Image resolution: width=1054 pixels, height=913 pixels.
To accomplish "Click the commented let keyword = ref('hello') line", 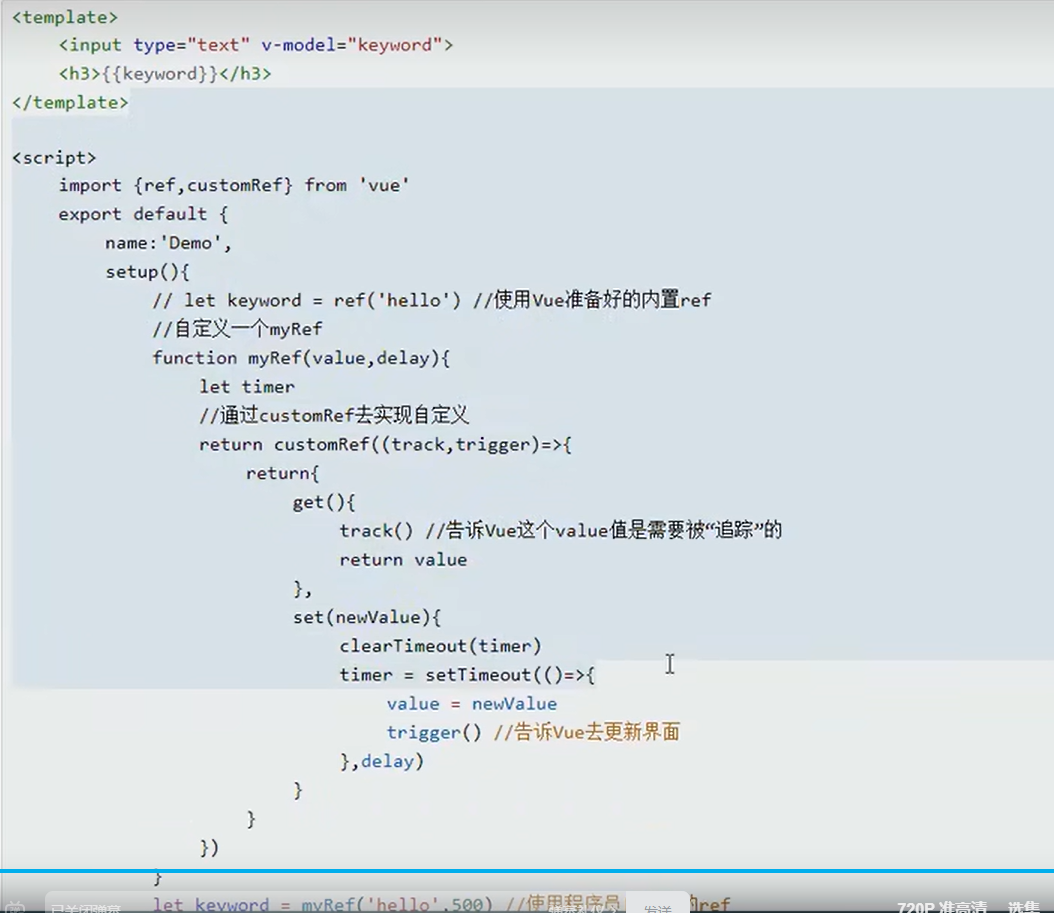I will 432,300.
